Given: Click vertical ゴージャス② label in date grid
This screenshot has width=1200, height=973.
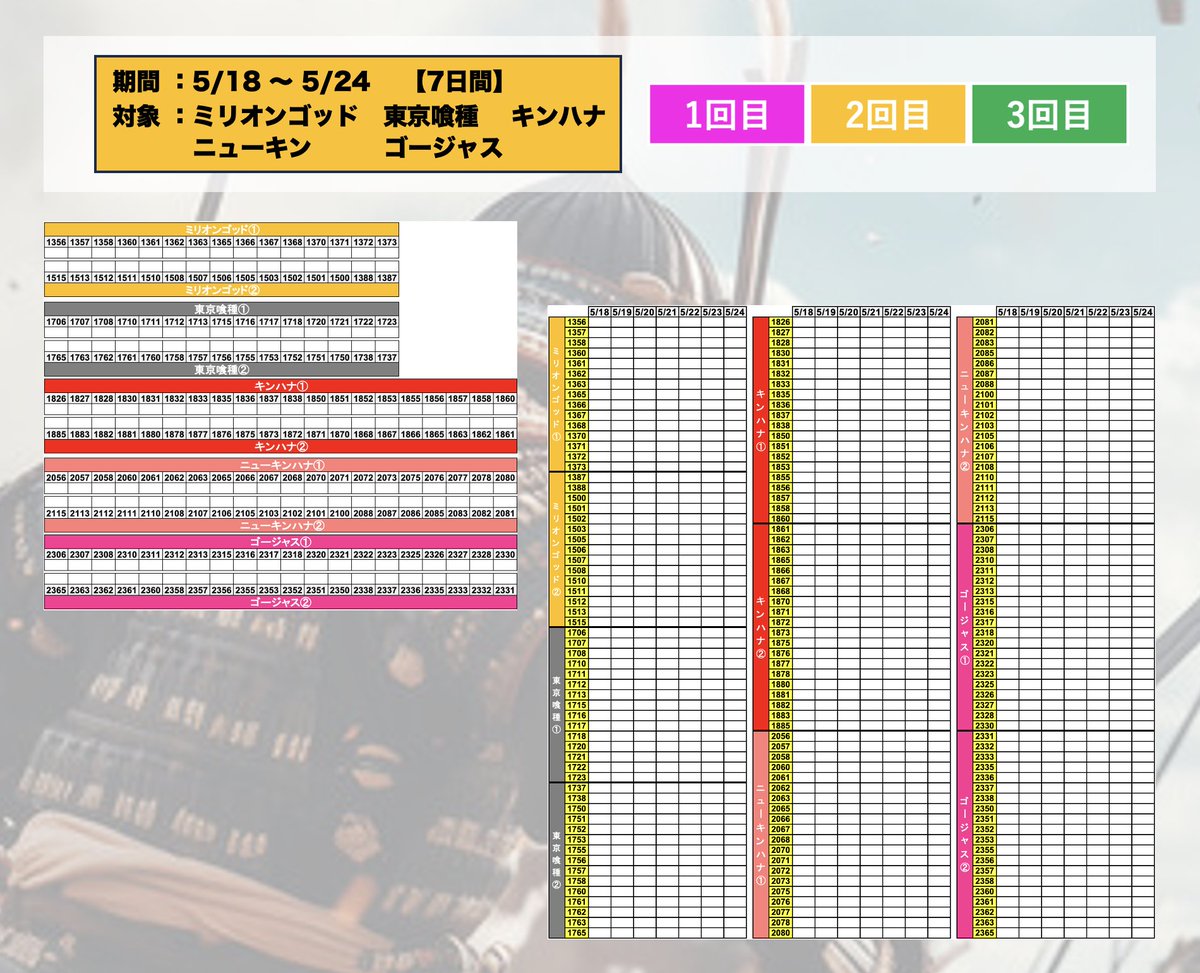Looking at the screenshot, I should coord(965,835).
